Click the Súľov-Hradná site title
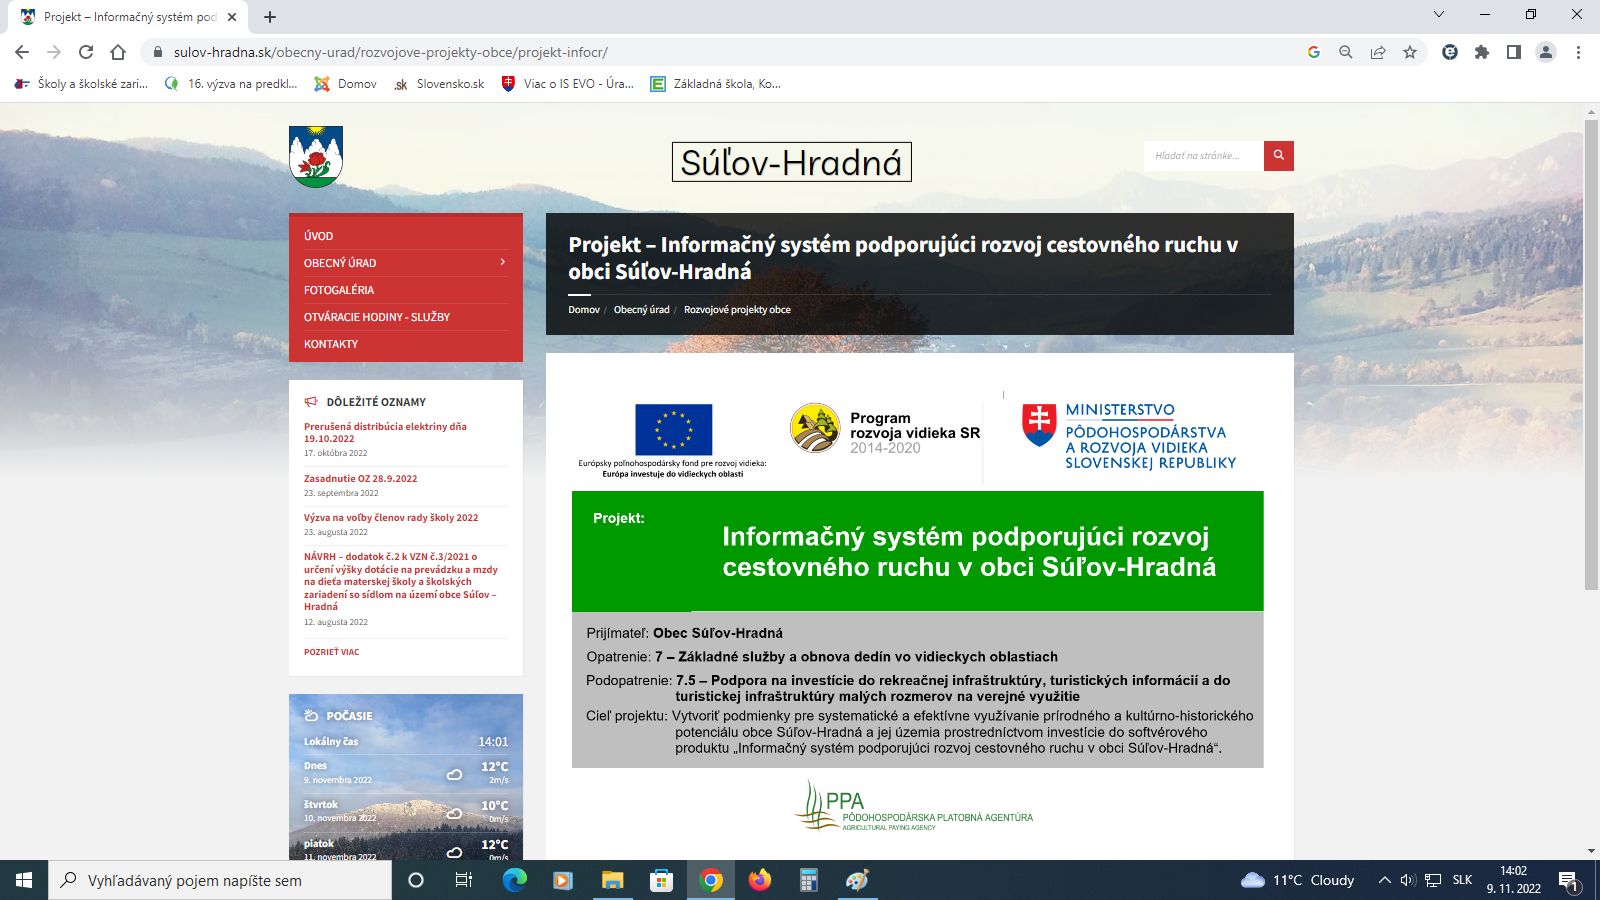This screenshot has height=900, width=1600. 791,162
